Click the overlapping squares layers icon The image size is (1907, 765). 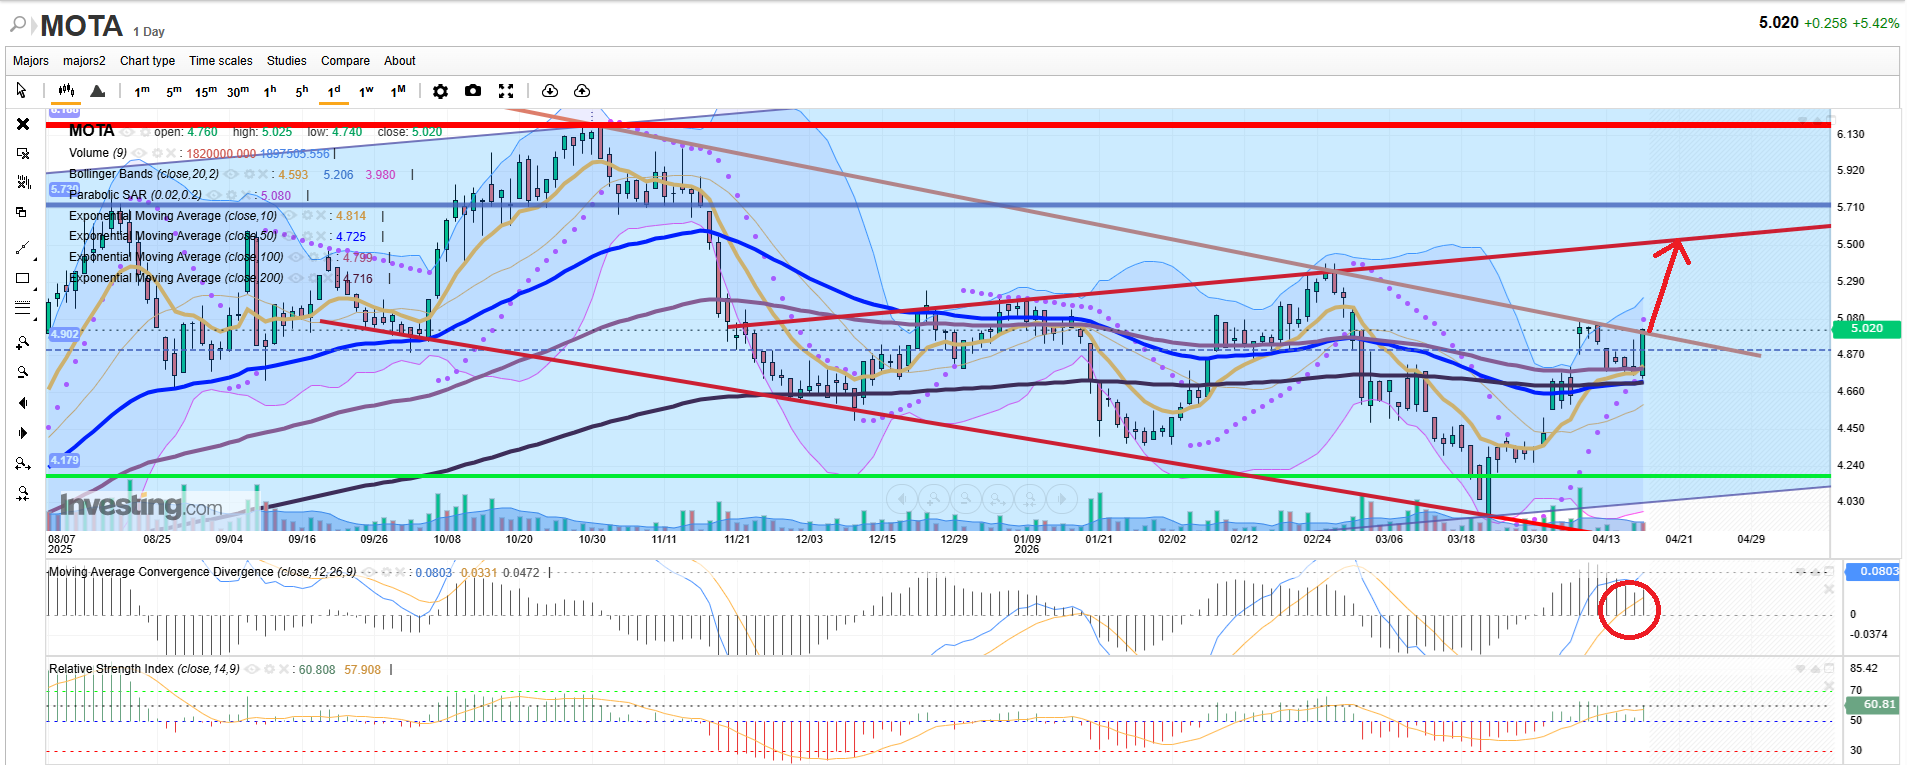(x=21, y=212)
